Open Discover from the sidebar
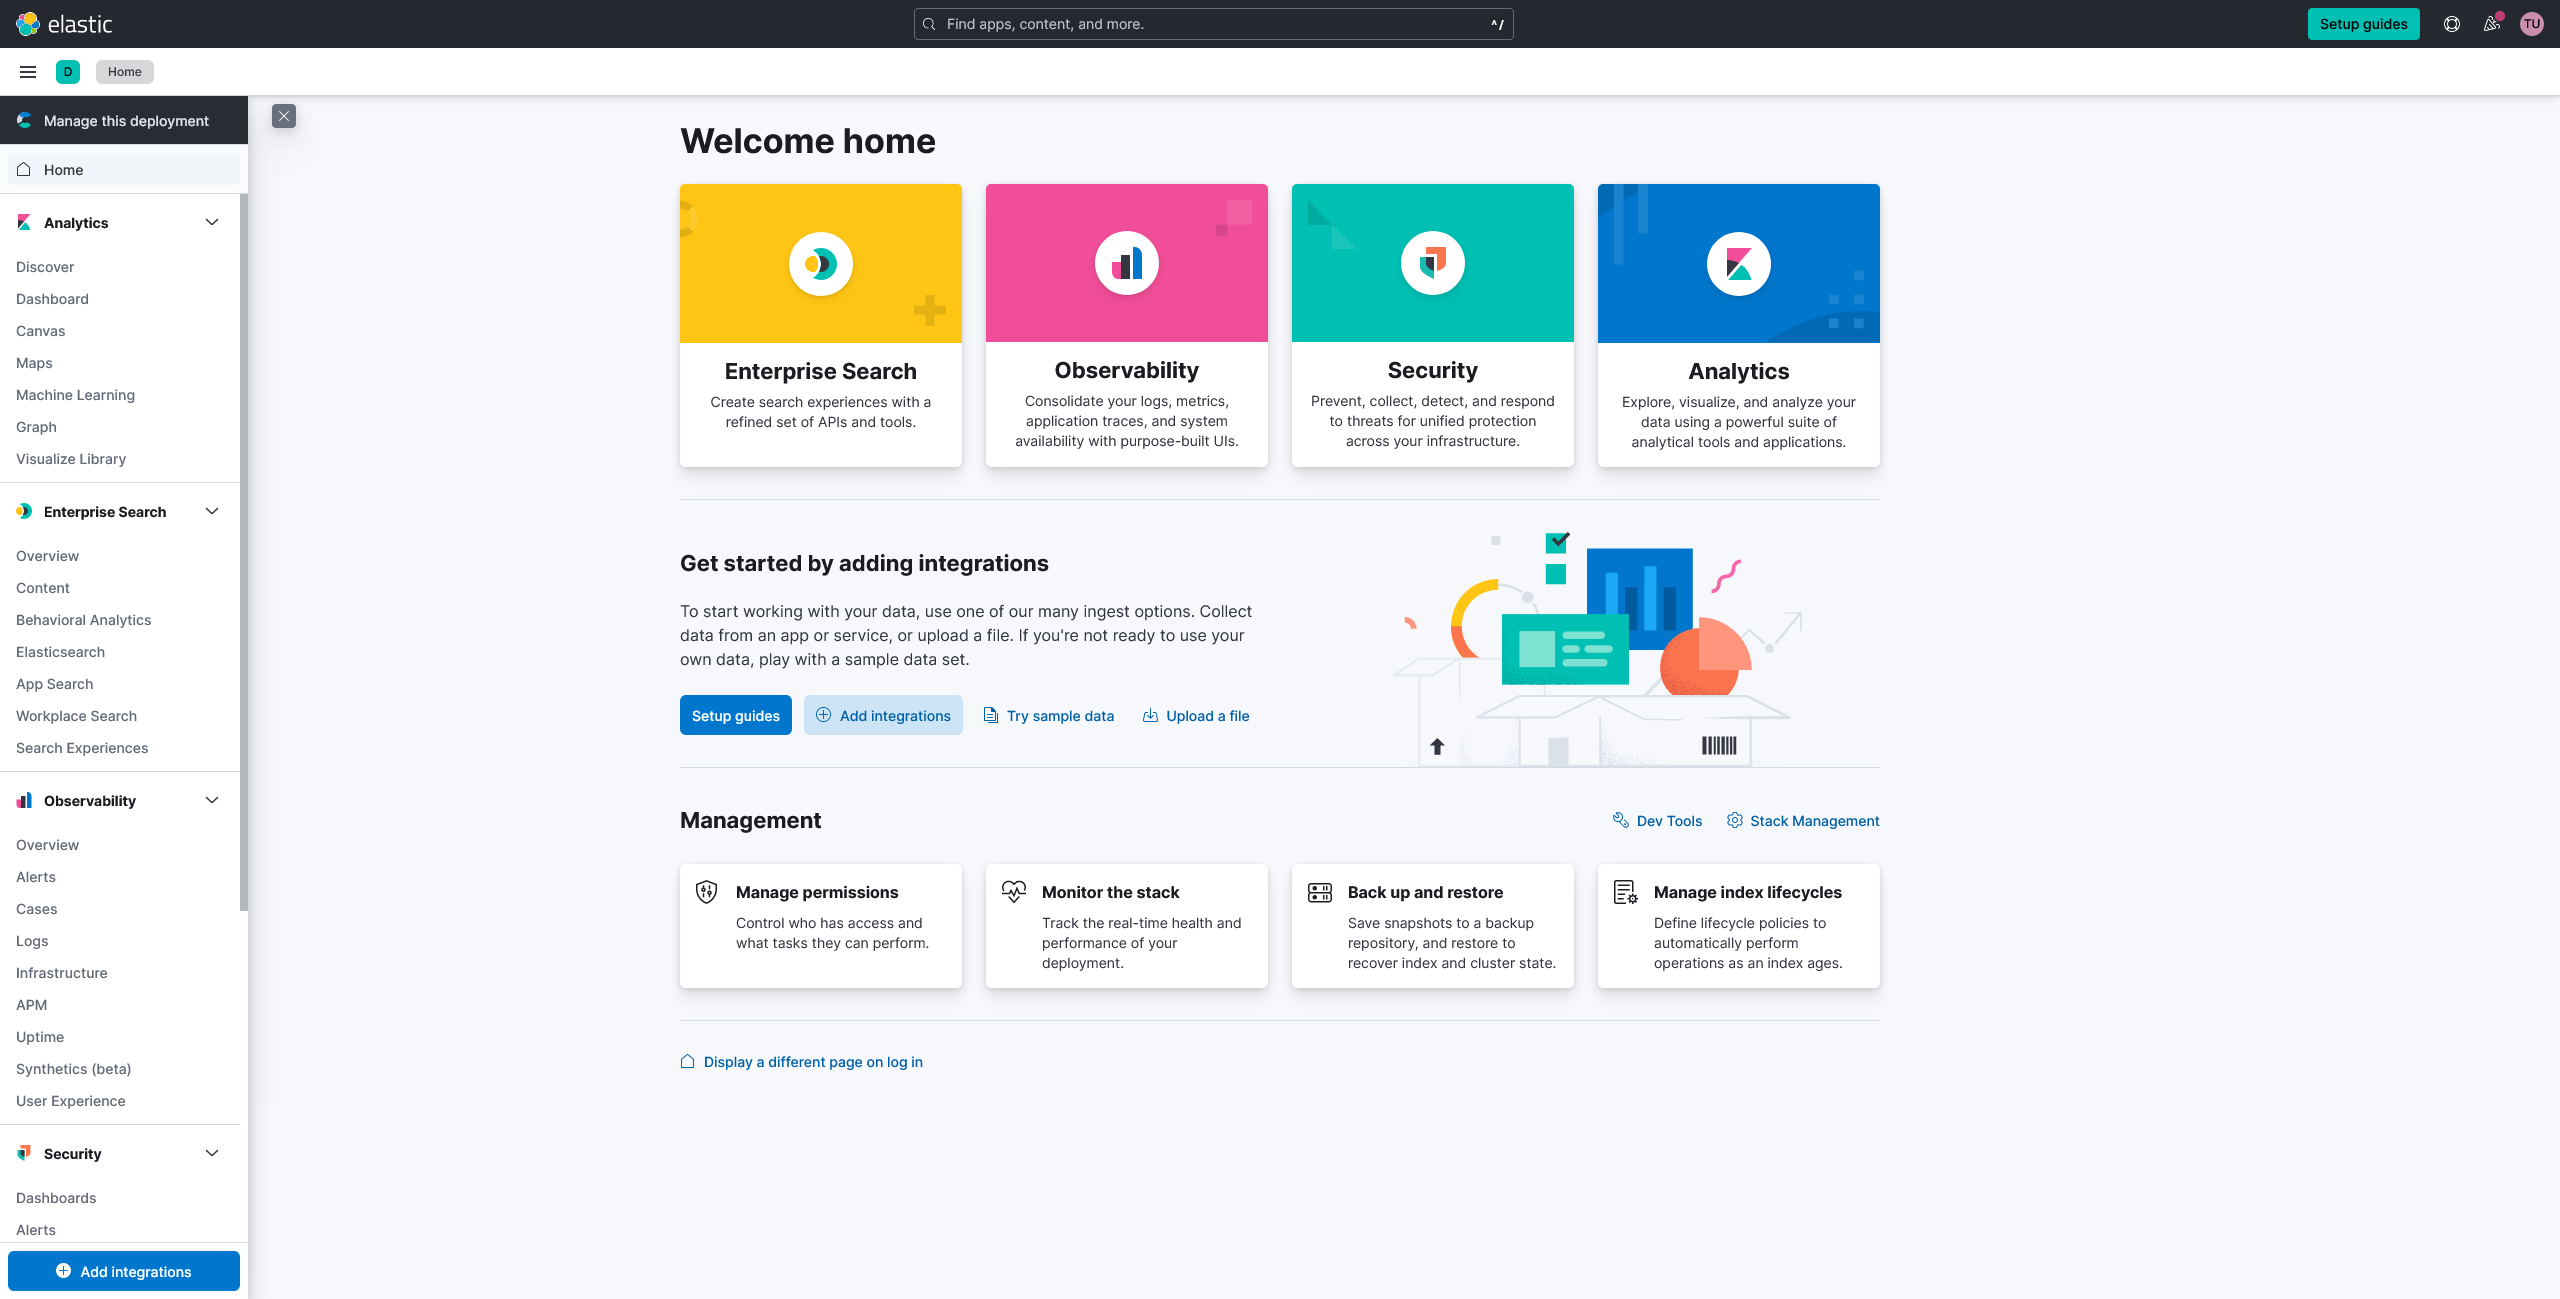 45,267
